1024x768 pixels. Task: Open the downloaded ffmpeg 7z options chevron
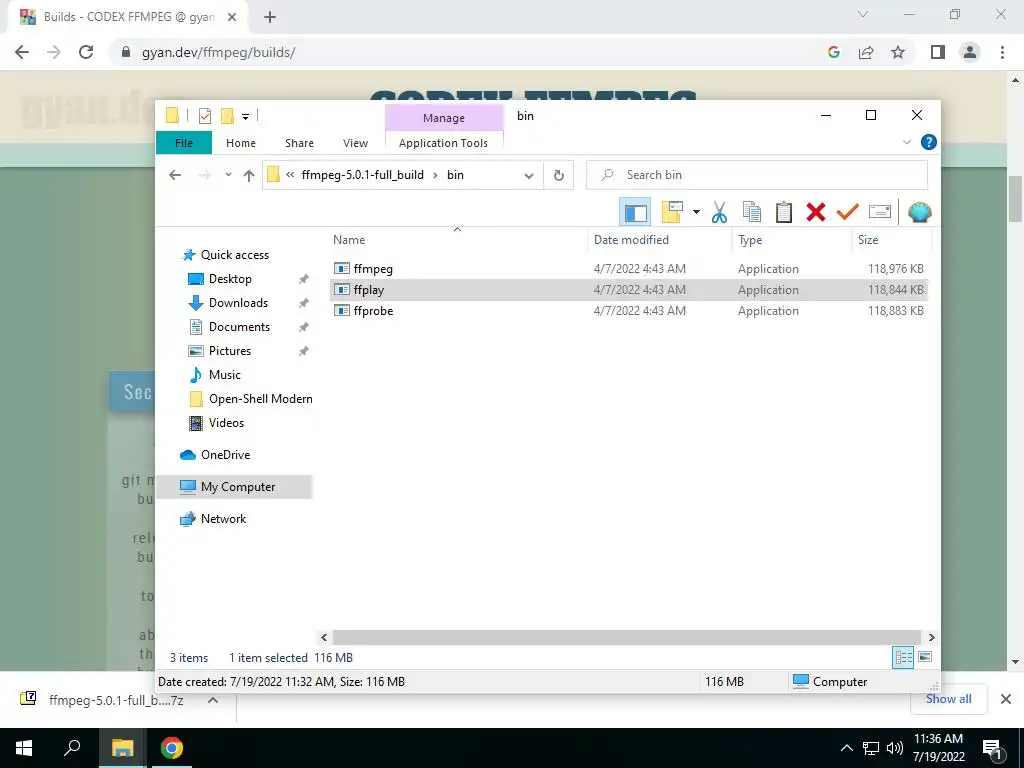tap(212, 700)
